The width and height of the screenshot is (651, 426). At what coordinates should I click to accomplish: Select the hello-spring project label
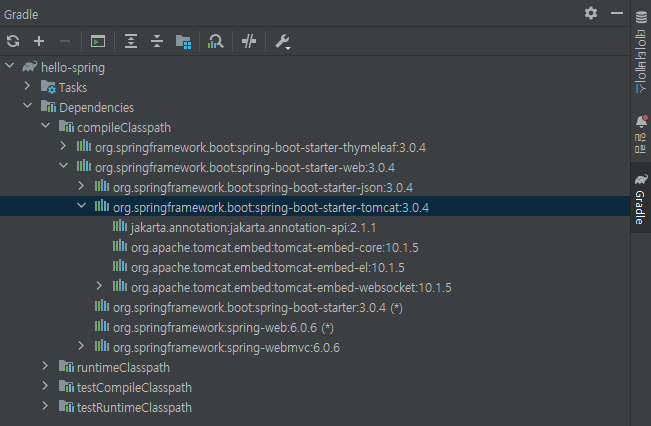point(73,67)
